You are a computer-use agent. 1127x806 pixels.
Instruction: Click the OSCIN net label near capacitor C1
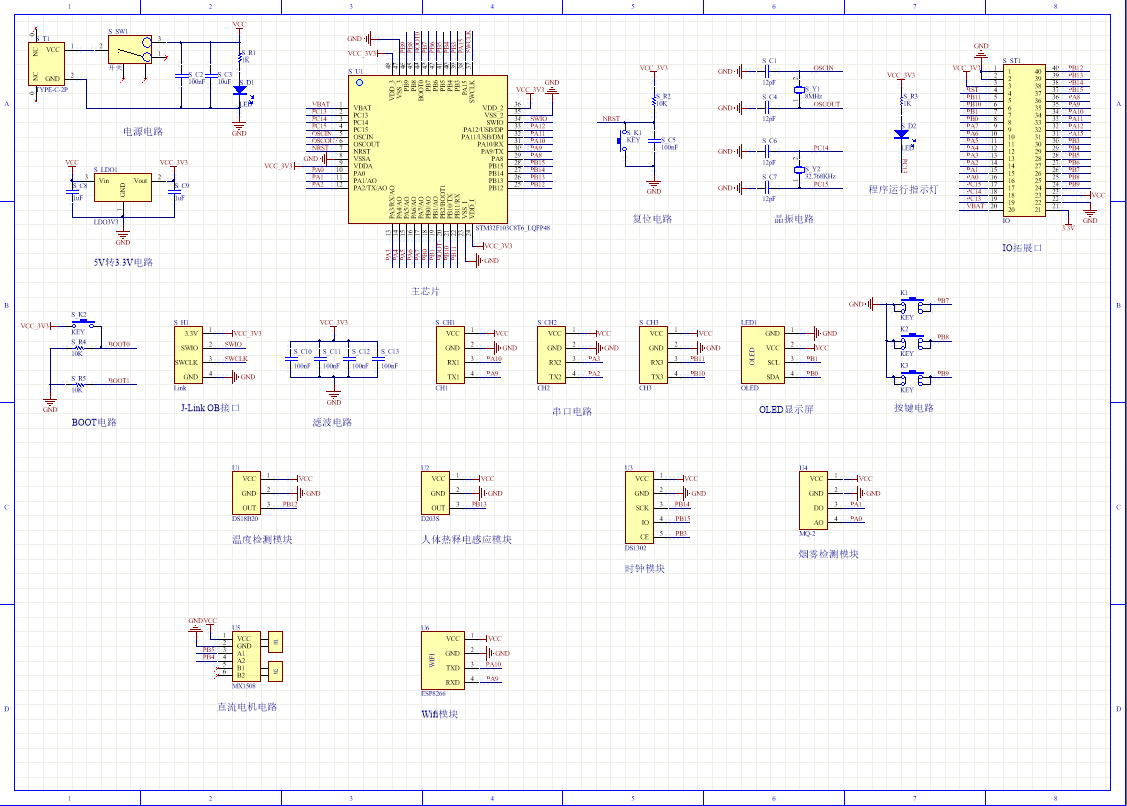pyautogui.click(x=824, y=68)
